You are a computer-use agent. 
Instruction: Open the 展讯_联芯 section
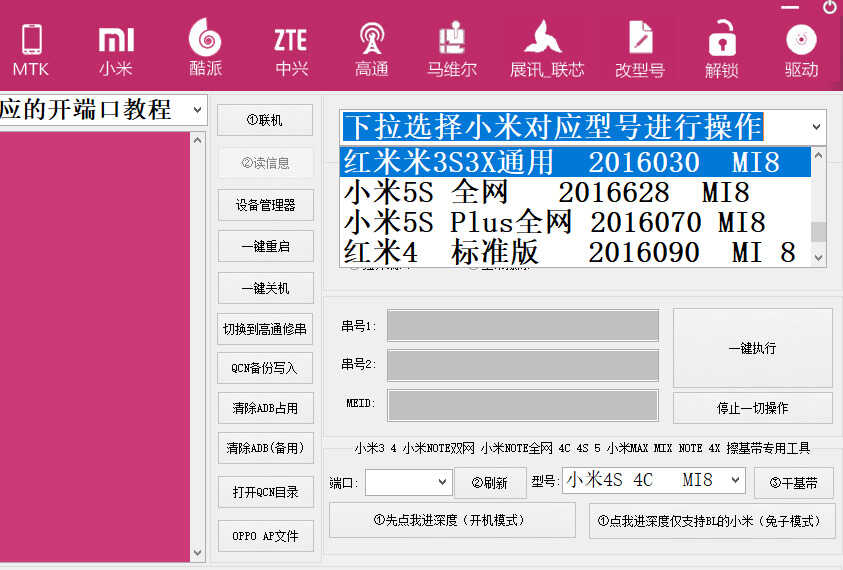point(546,49)
